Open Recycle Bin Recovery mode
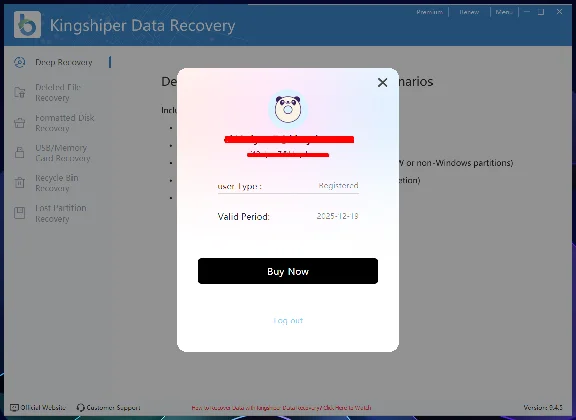The width and height of the screenshot is (576, 420). pos(57,183)
